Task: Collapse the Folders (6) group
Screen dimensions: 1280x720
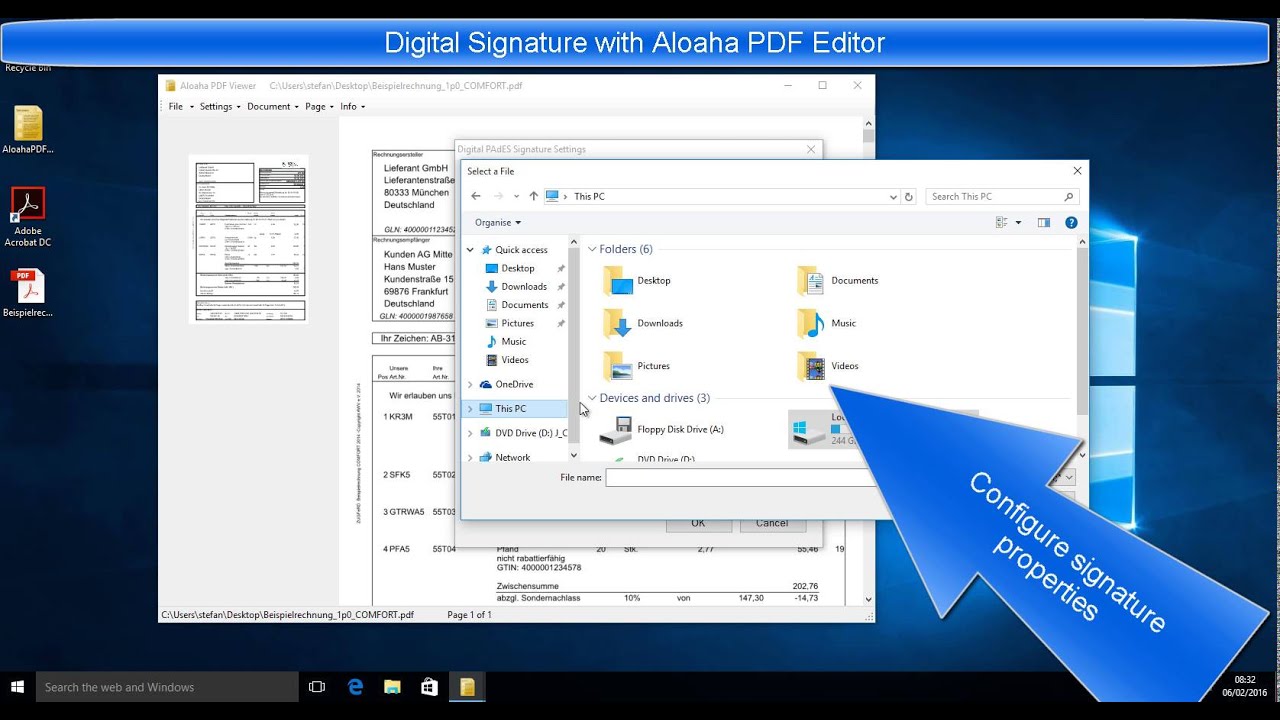Action: tap(592, 249)
